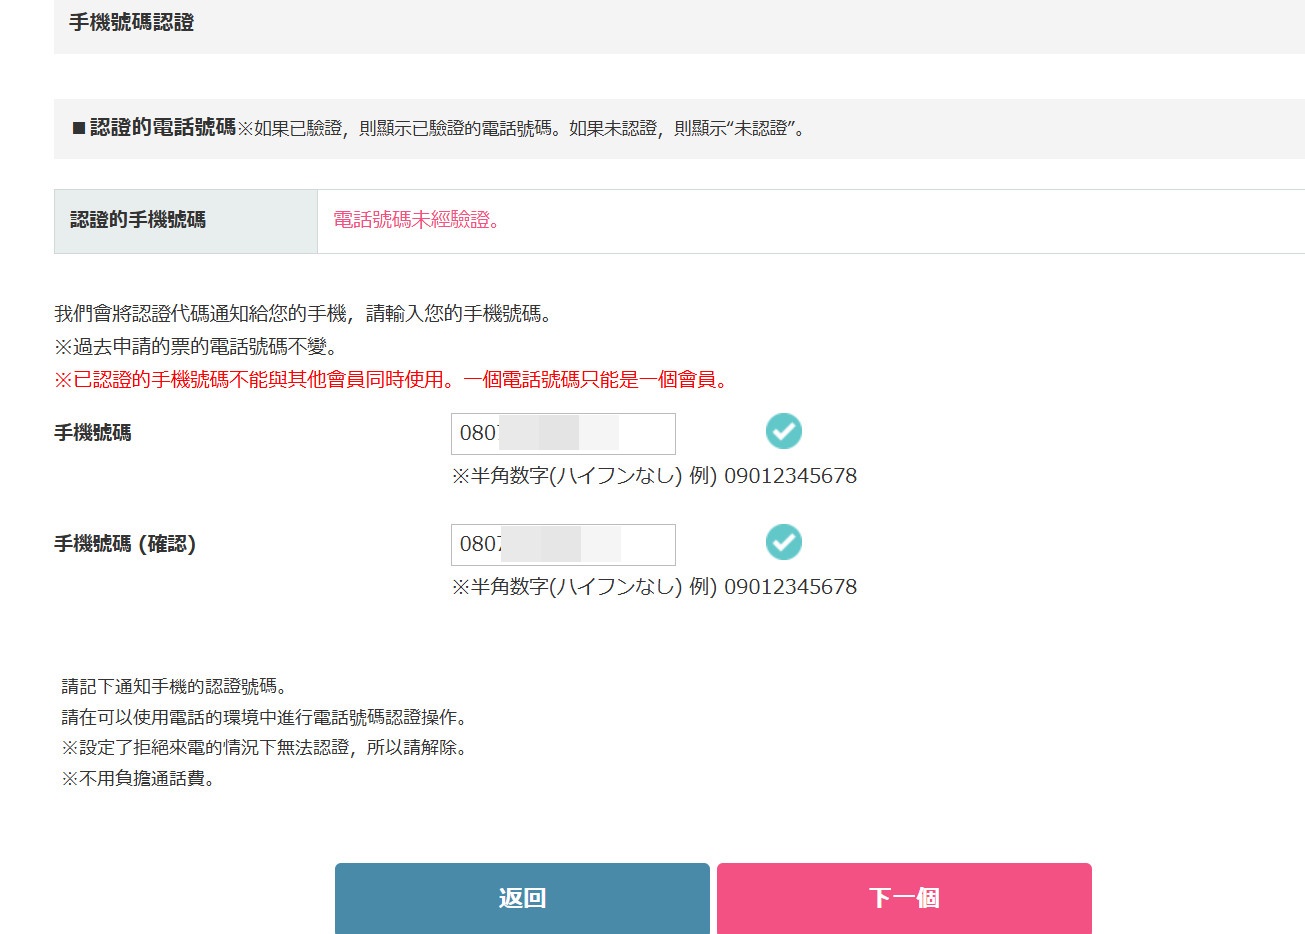Viewport: 1305px width, 934px height.
Task: Select the 手機號碼認證 page heading
Action: pyautogui.click(x=132, y=22)
